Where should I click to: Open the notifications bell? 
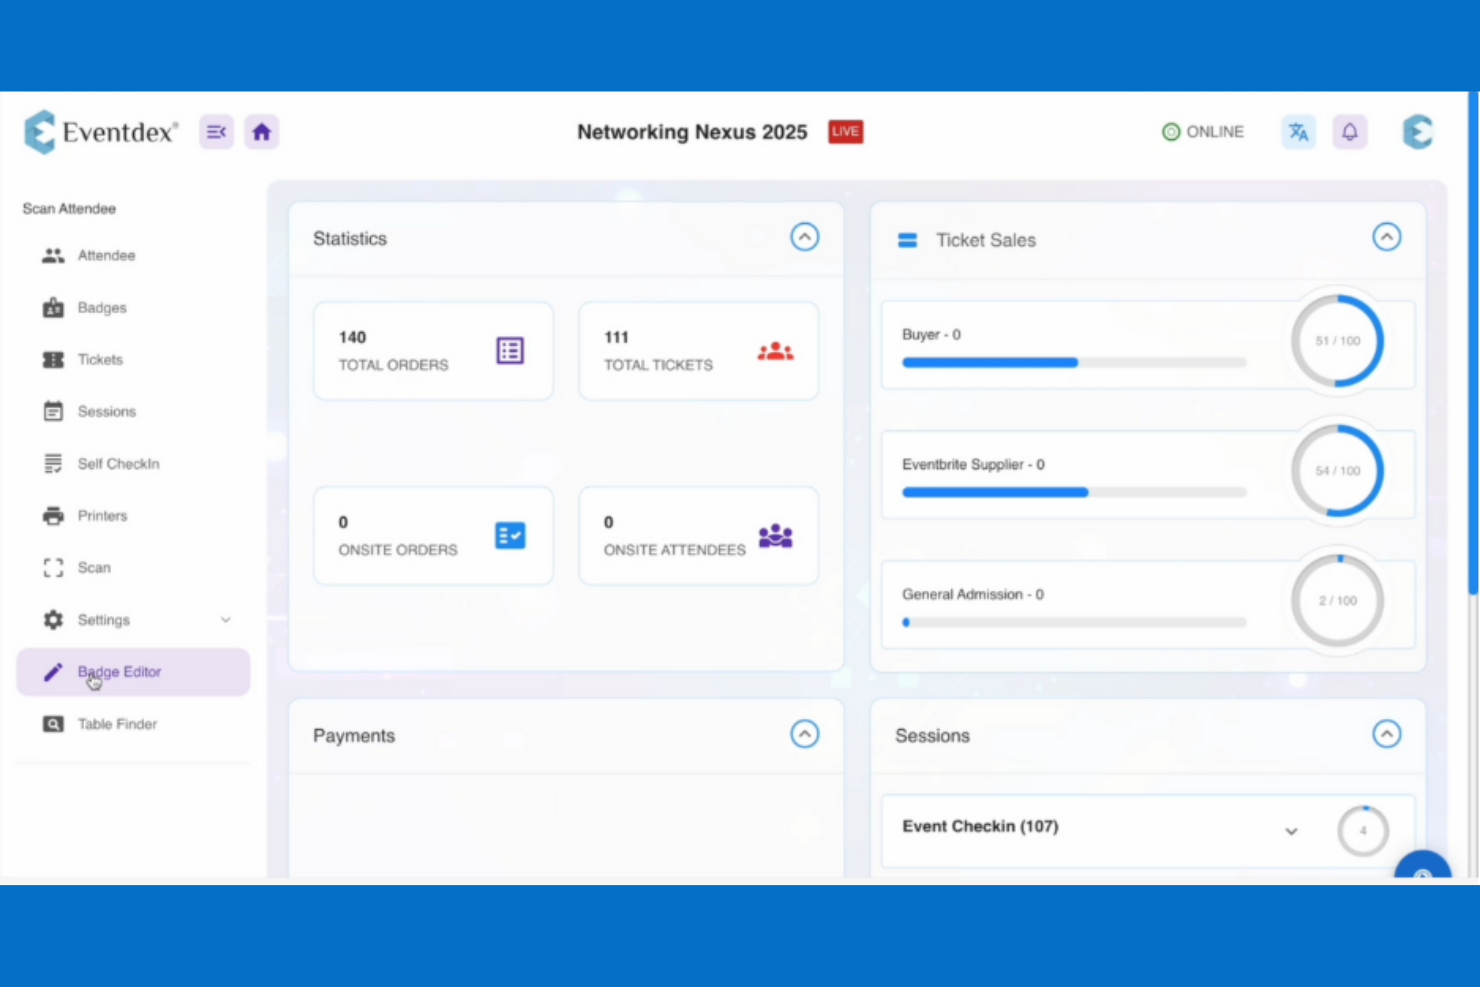[x=1350, y=131]
